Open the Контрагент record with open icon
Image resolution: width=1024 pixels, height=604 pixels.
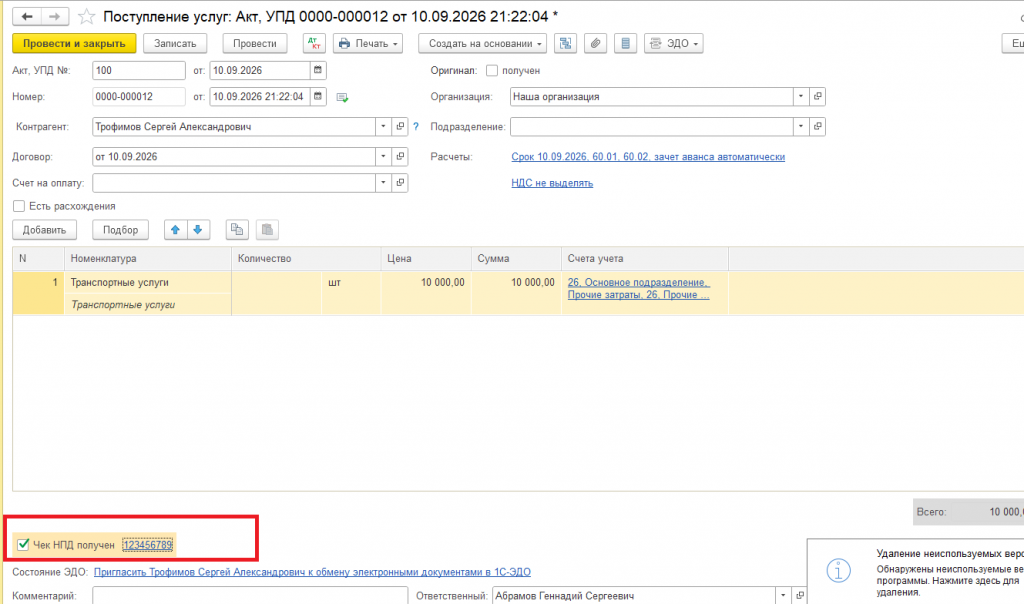(x=400, y=127)
